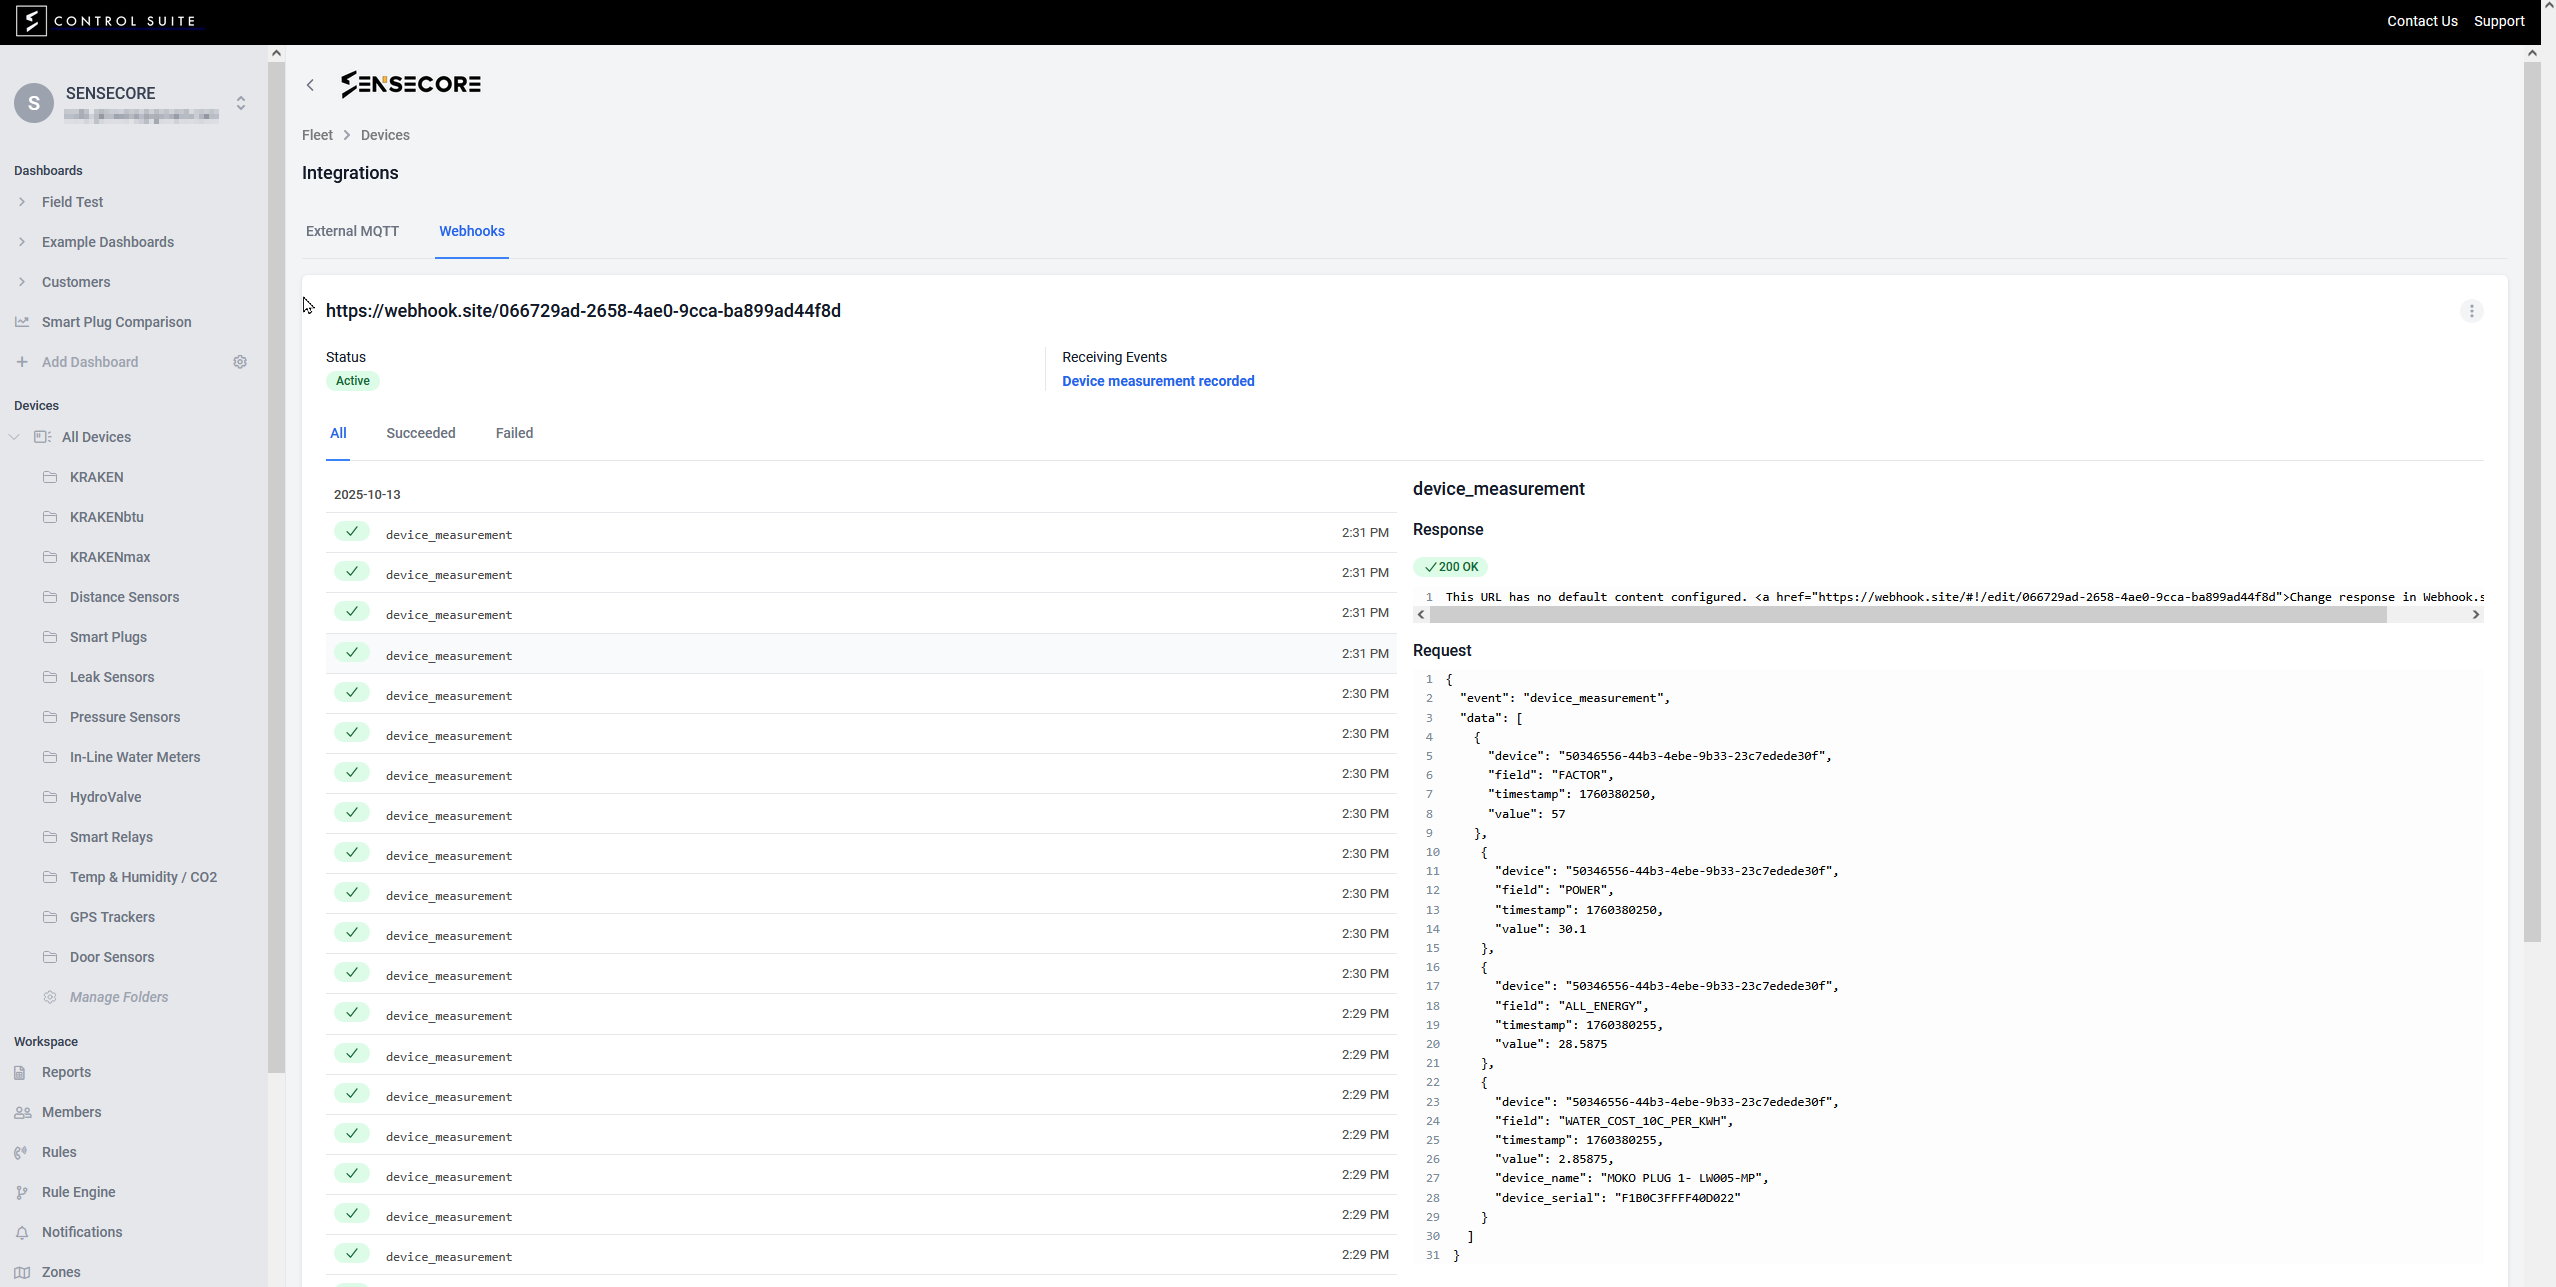Screen dimensions: 2556x1287
Task: Open the SENSECORE account switcher
Action: [x=240, y=103]
